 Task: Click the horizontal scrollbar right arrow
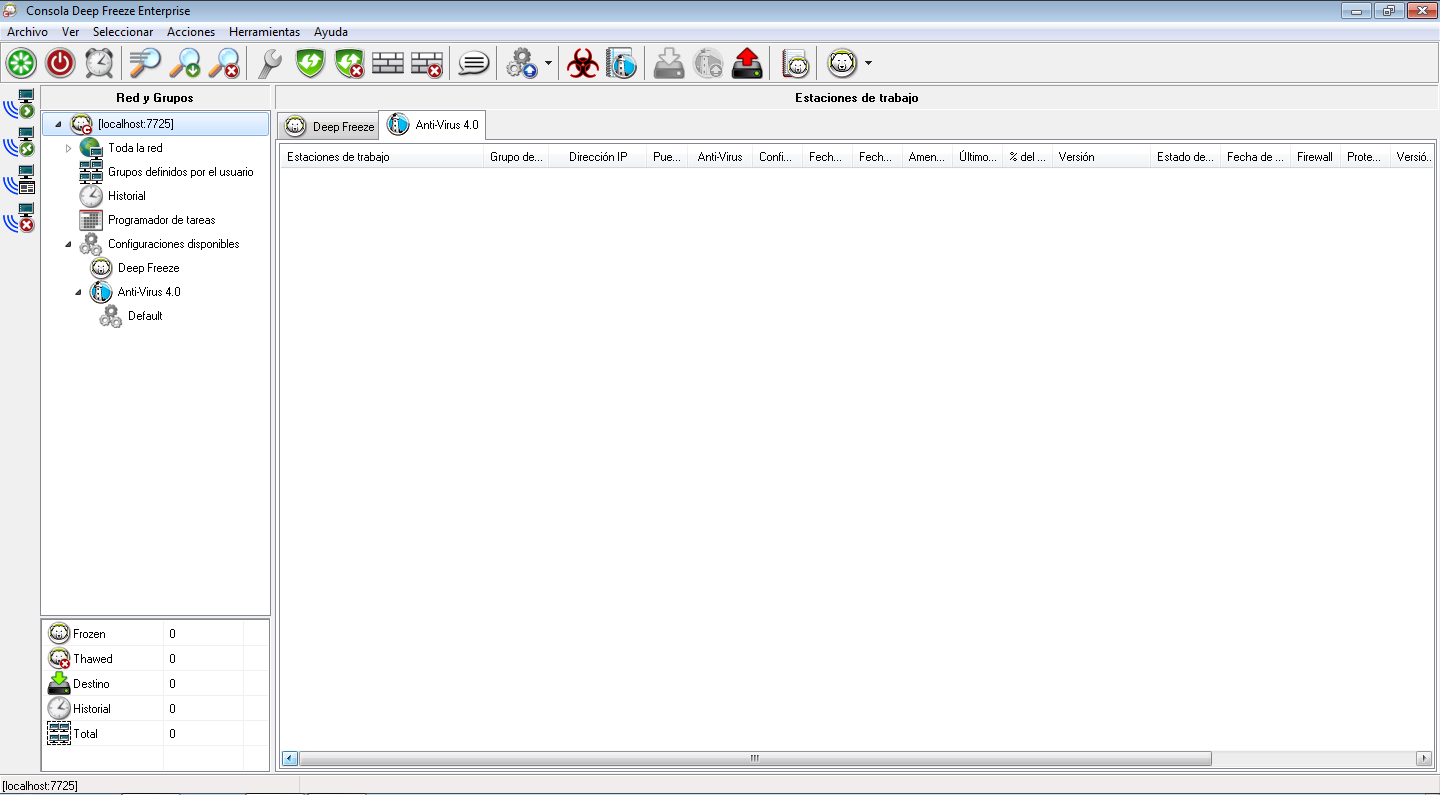click(x=1424, y=758)
